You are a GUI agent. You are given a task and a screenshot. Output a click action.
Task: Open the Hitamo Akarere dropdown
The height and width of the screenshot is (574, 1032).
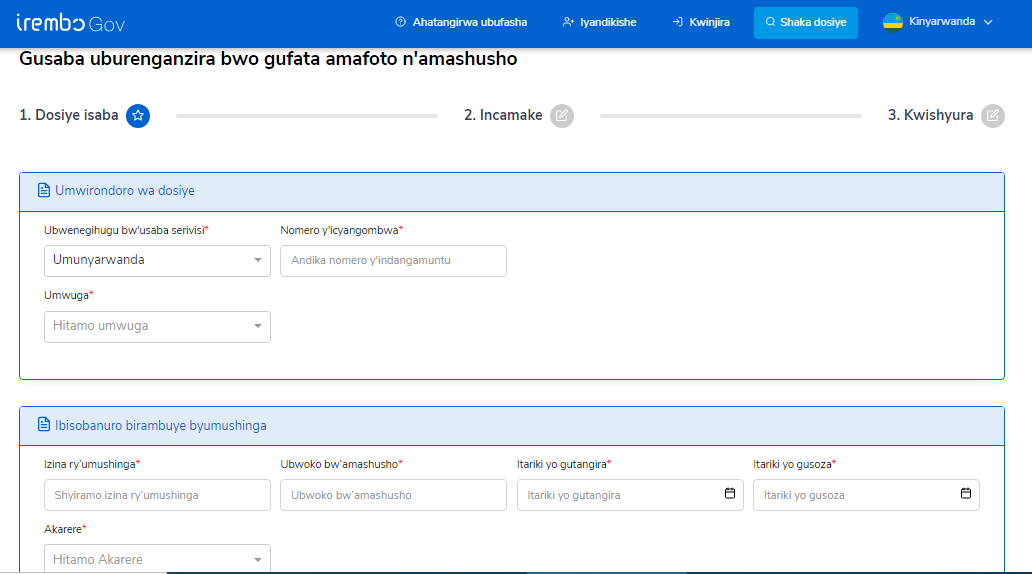[x=157, y=559]
